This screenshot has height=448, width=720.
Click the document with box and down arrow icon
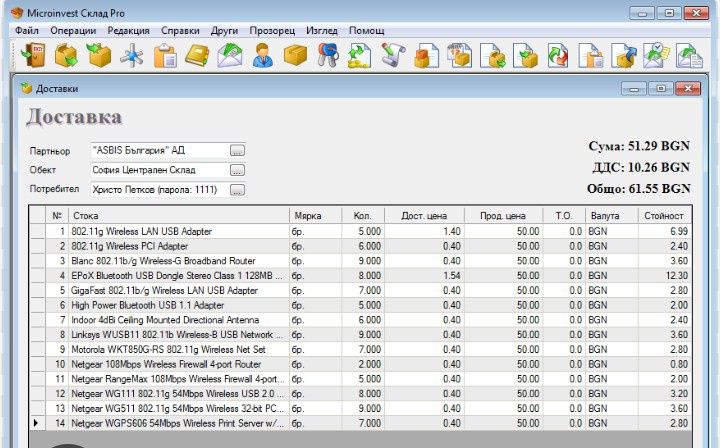[x=492, y=56]
